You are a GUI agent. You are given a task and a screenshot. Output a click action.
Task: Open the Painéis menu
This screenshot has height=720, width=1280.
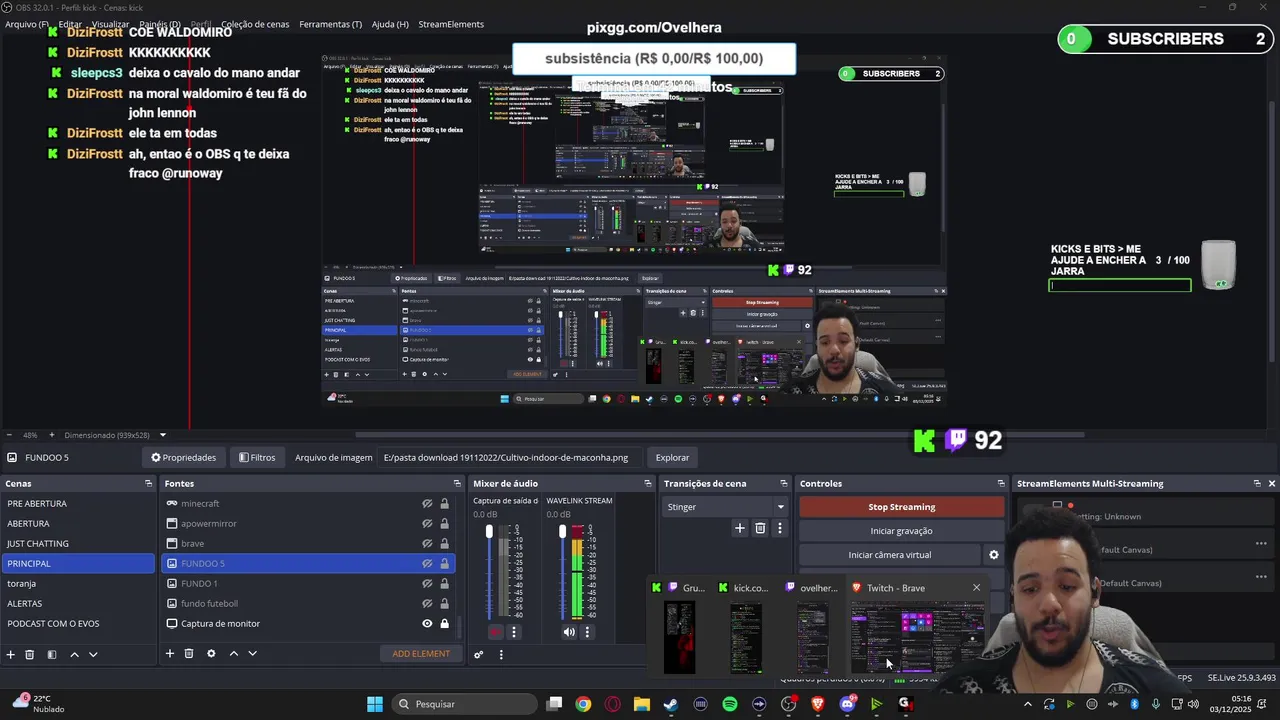160,24
